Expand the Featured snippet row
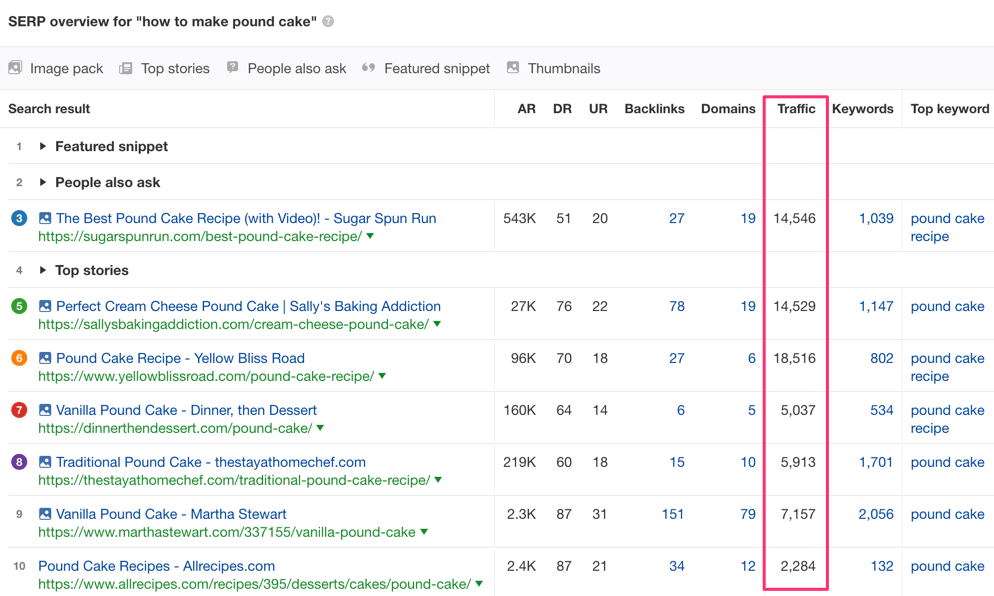 tap(43, 146)
